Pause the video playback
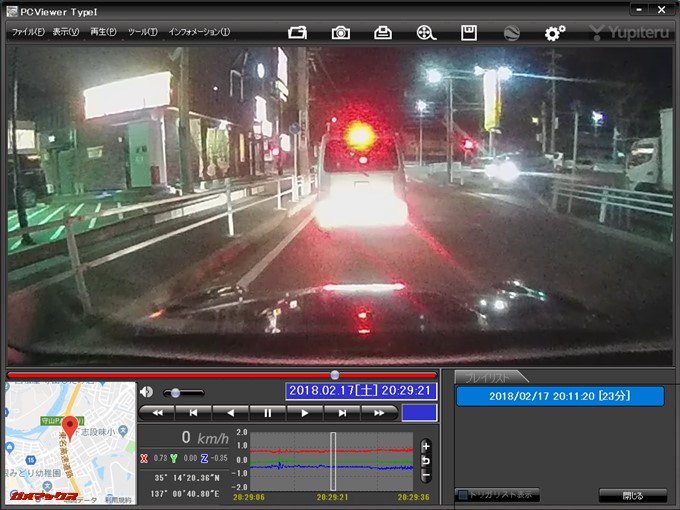Viewport: 680px width, 510px height. point(268,412)
